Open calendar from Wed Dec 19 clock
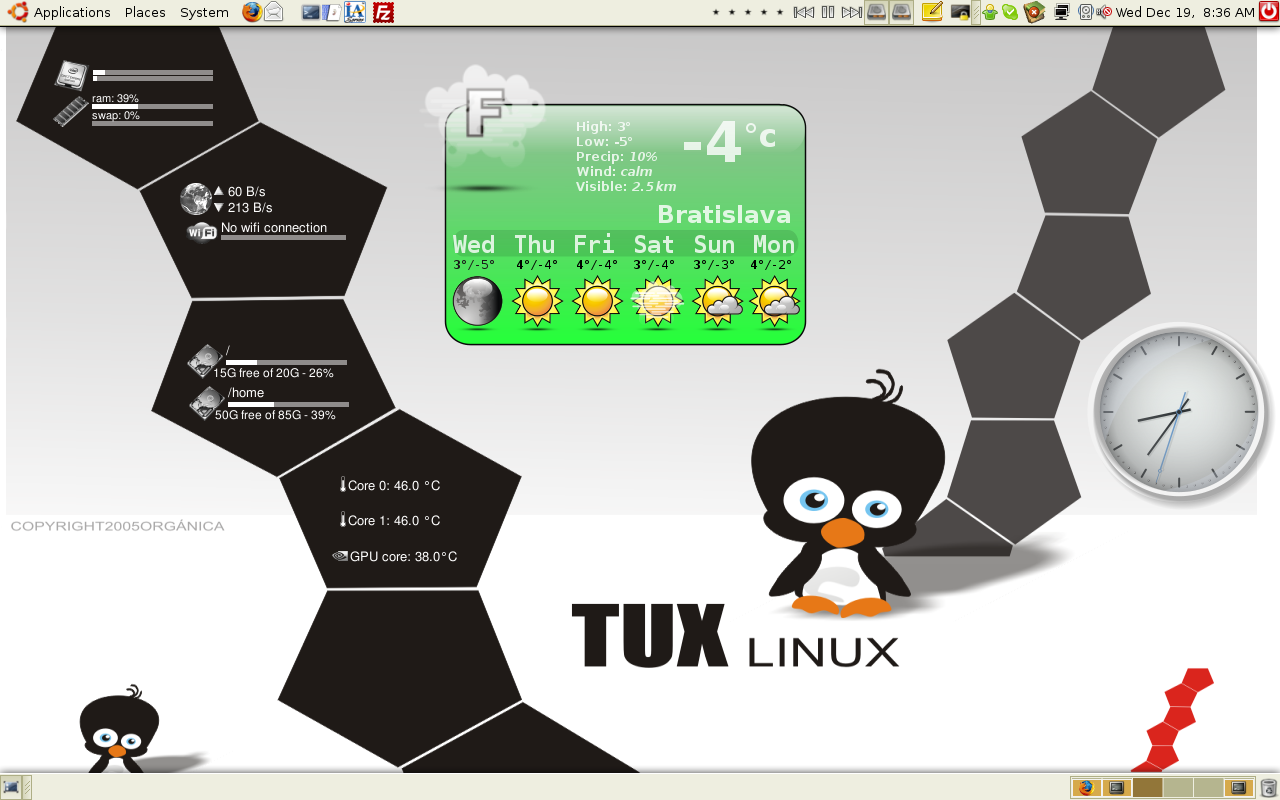Image resolution: width=1280 pixels, height=800 pixels. (1185, 12)
